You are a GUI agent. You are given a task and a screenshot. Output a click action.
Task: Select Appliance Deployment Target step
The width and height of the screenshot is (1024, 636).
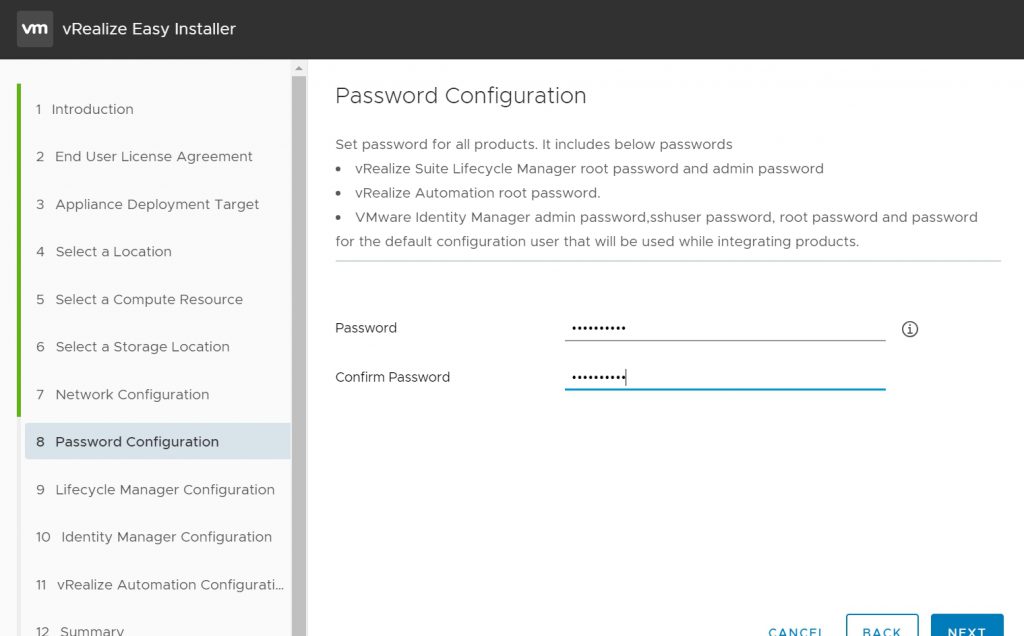148,204
